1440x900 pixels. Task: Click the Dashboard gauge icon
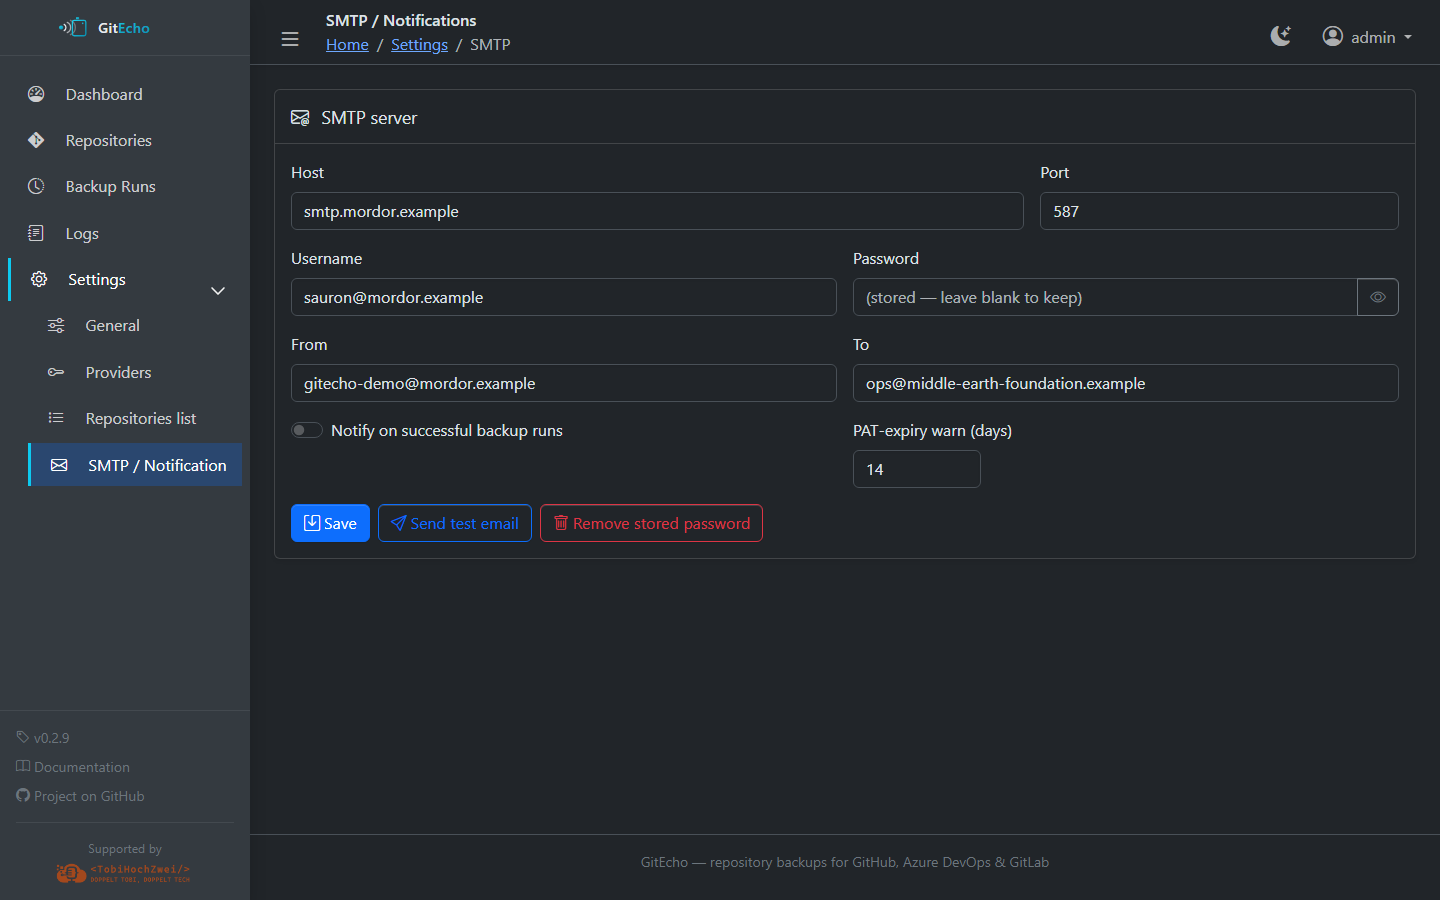pyautogui.click(x=36, y=94)
